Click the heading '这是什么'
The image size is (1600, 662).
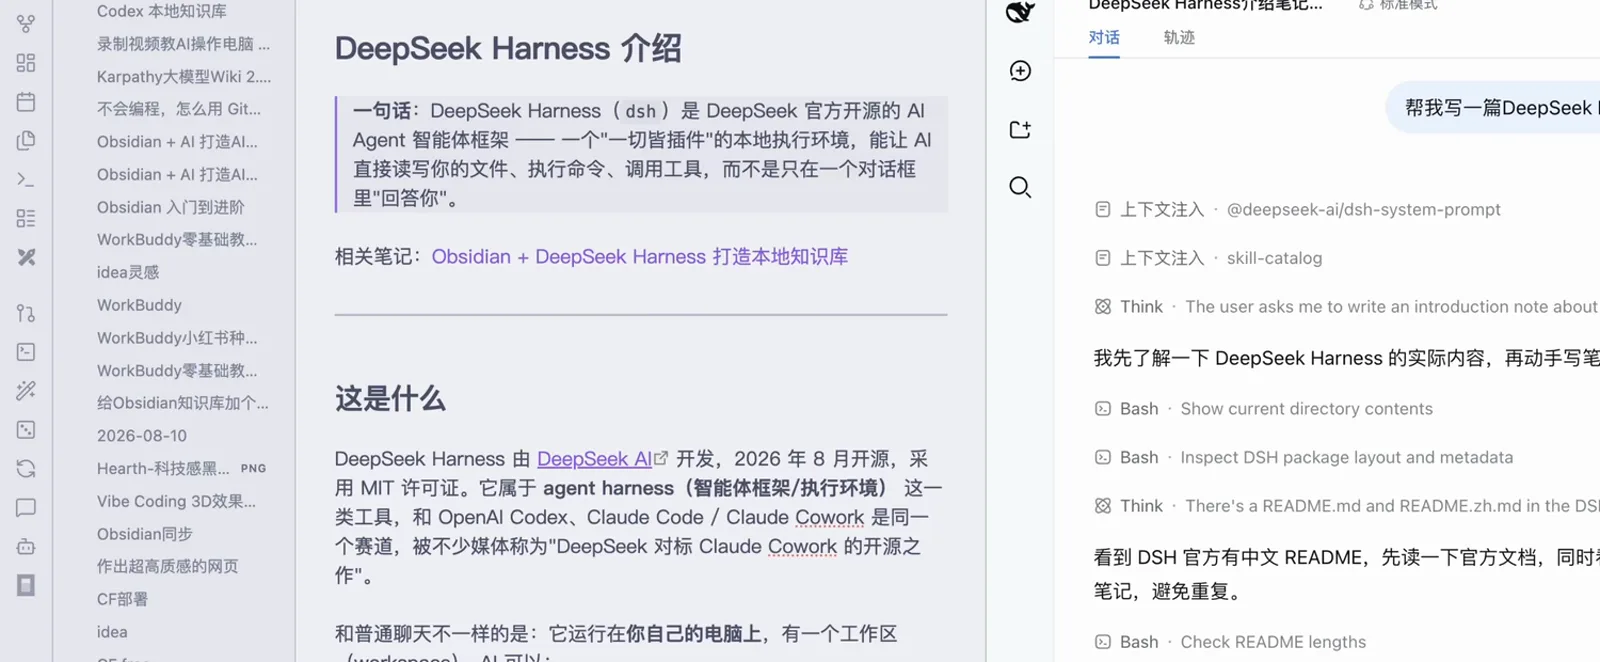point(390,398)
